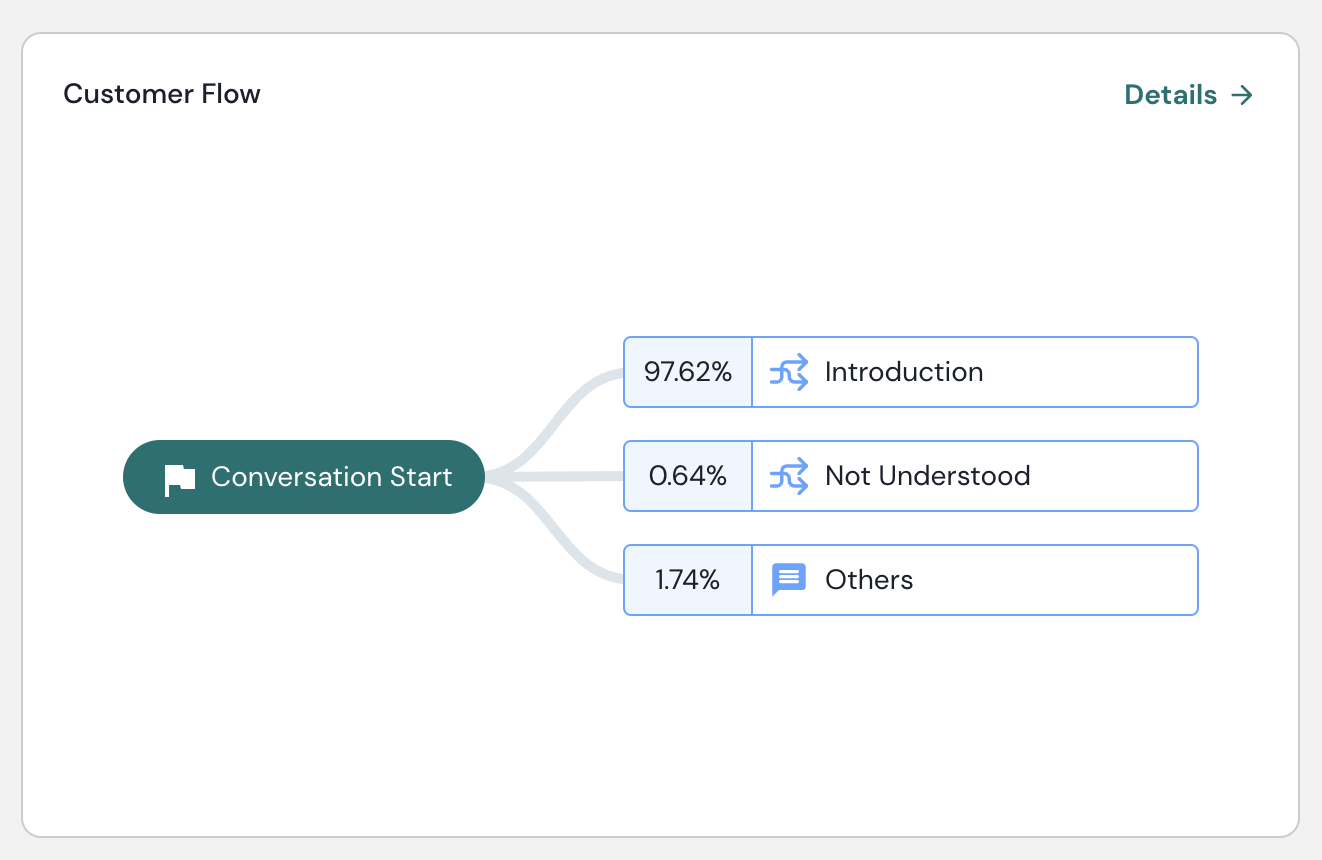Click empty space at right of Not Understood row

pyautogui.click(x=1120, y=476)
